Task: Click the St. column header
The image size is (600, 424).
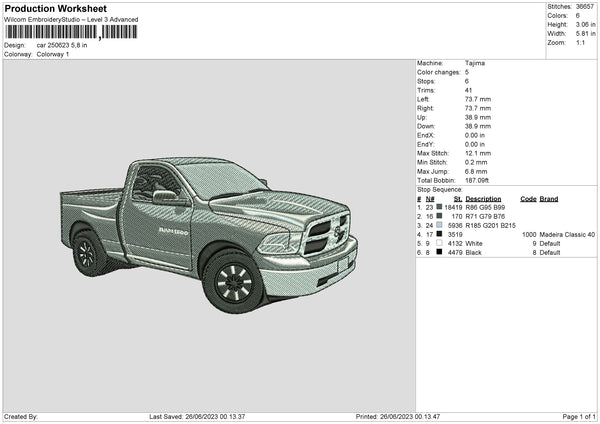Action: click(458, 199)
